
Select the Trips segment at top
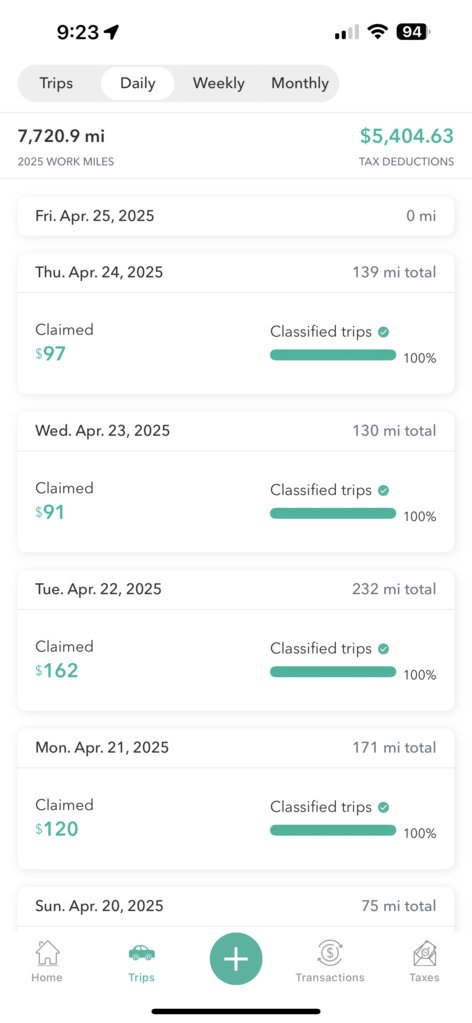(56, 84)
